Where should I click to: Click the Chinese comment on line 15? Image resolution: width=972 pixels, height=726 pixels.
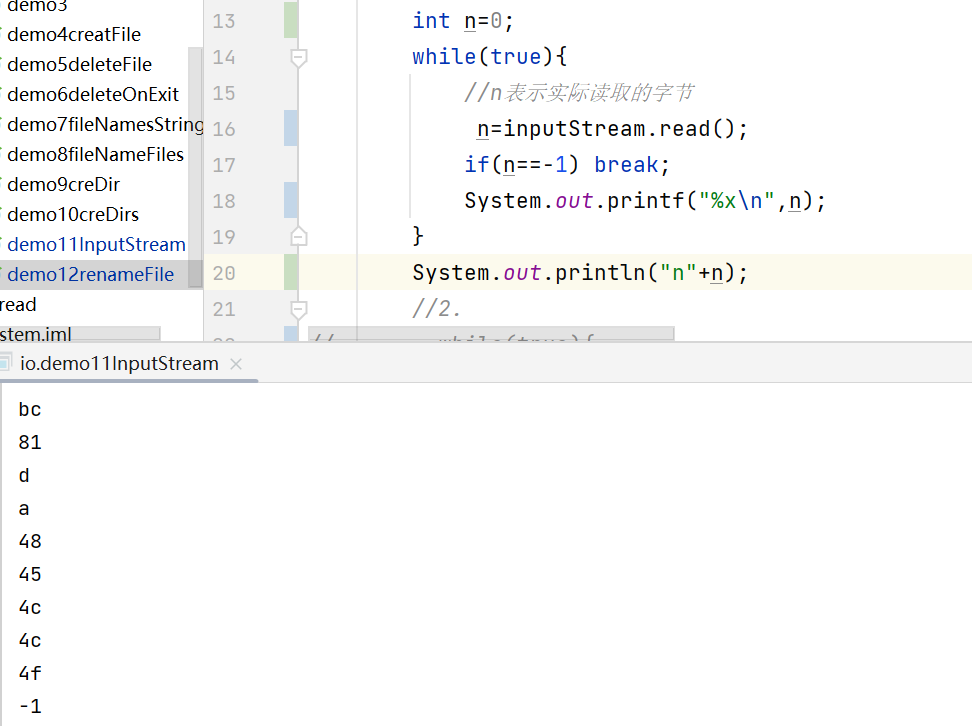[x=579, y=93]
